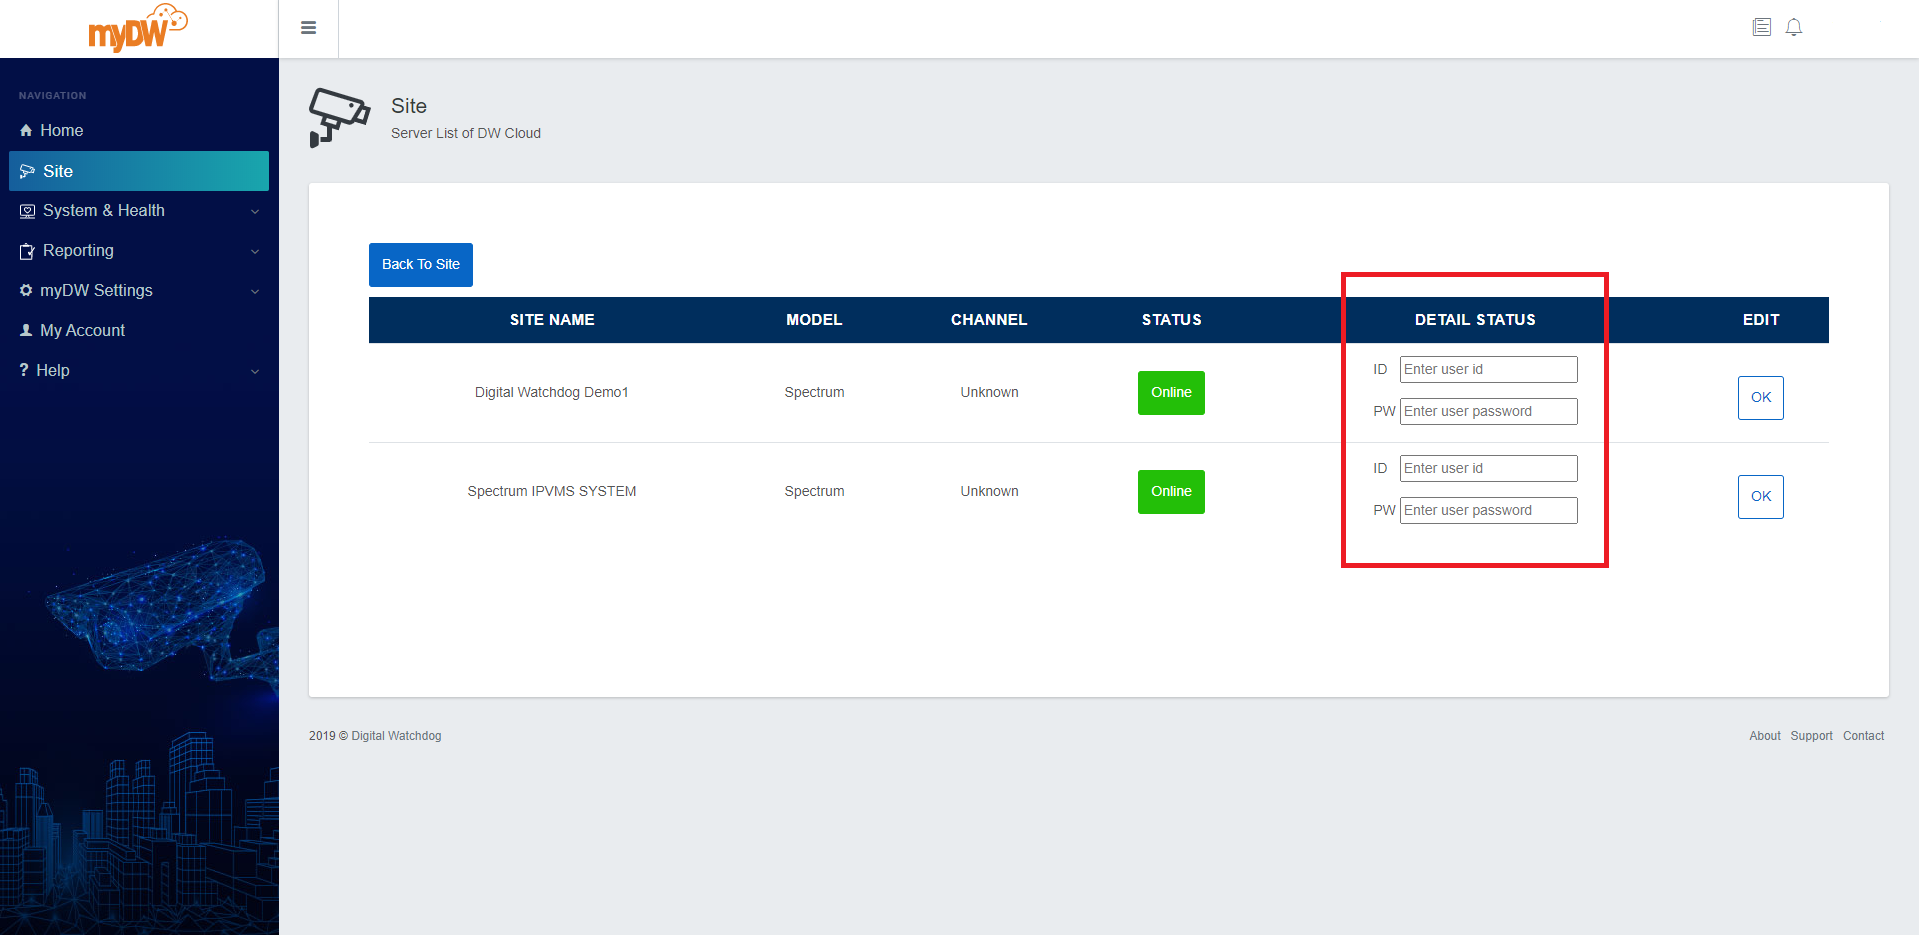Click the DETAIL STATUS column header

(1475, 320)
